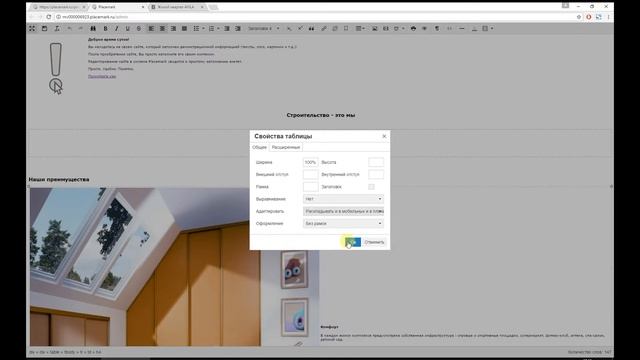Decrease indent with toolbar icon
Viewport: 640px width, 360px height.
tap(227, 29)
